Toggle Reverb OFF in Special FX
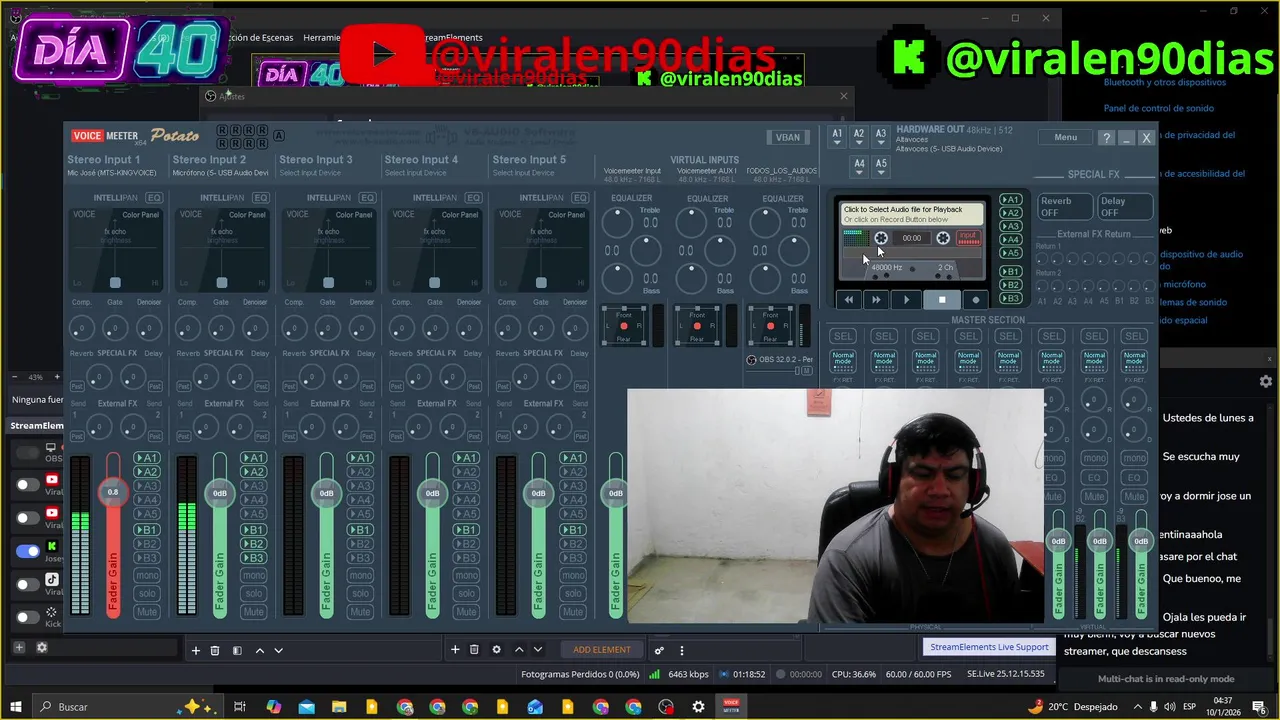The width and height of the screenshot is (1280, 720). click(1063, 207)
